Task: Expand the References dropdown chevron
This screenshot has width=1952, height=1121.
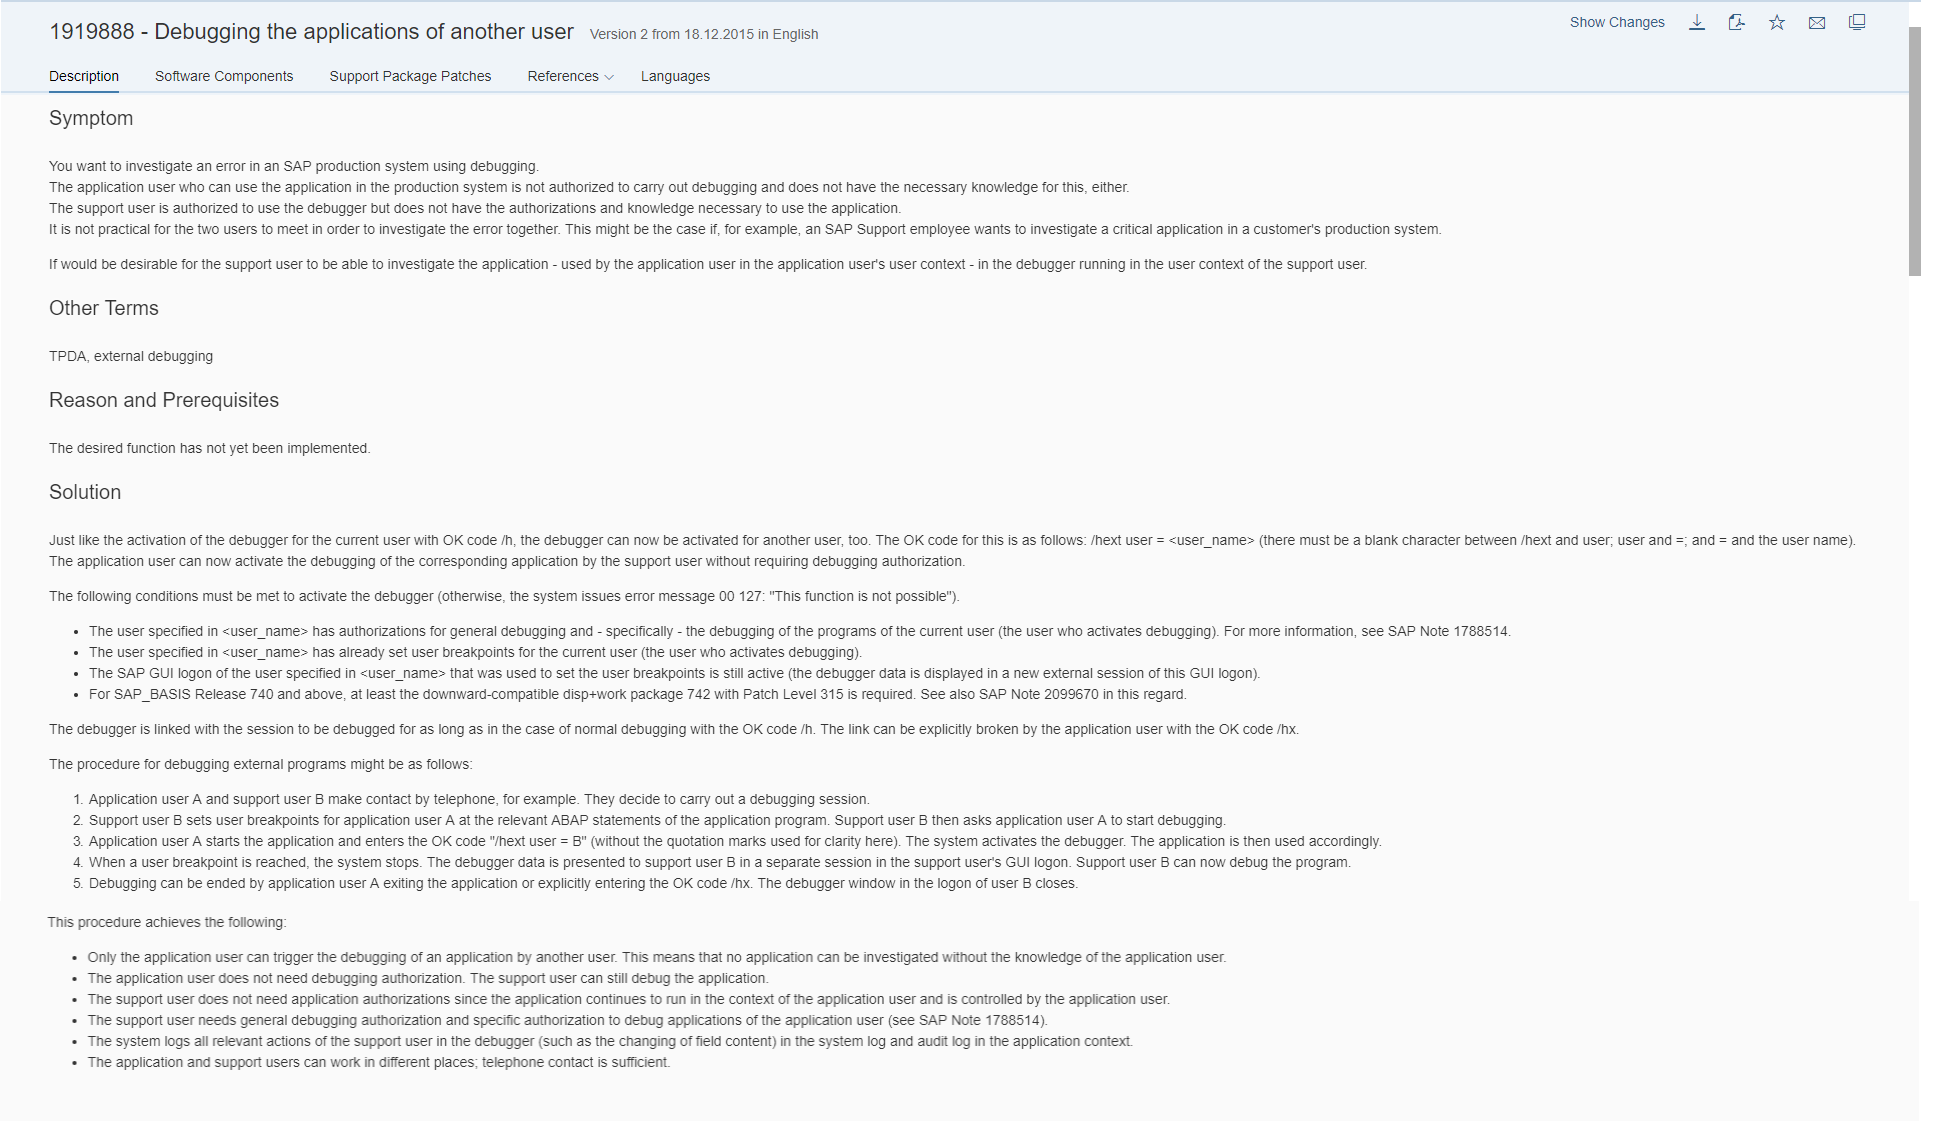Action: [609, 77]
